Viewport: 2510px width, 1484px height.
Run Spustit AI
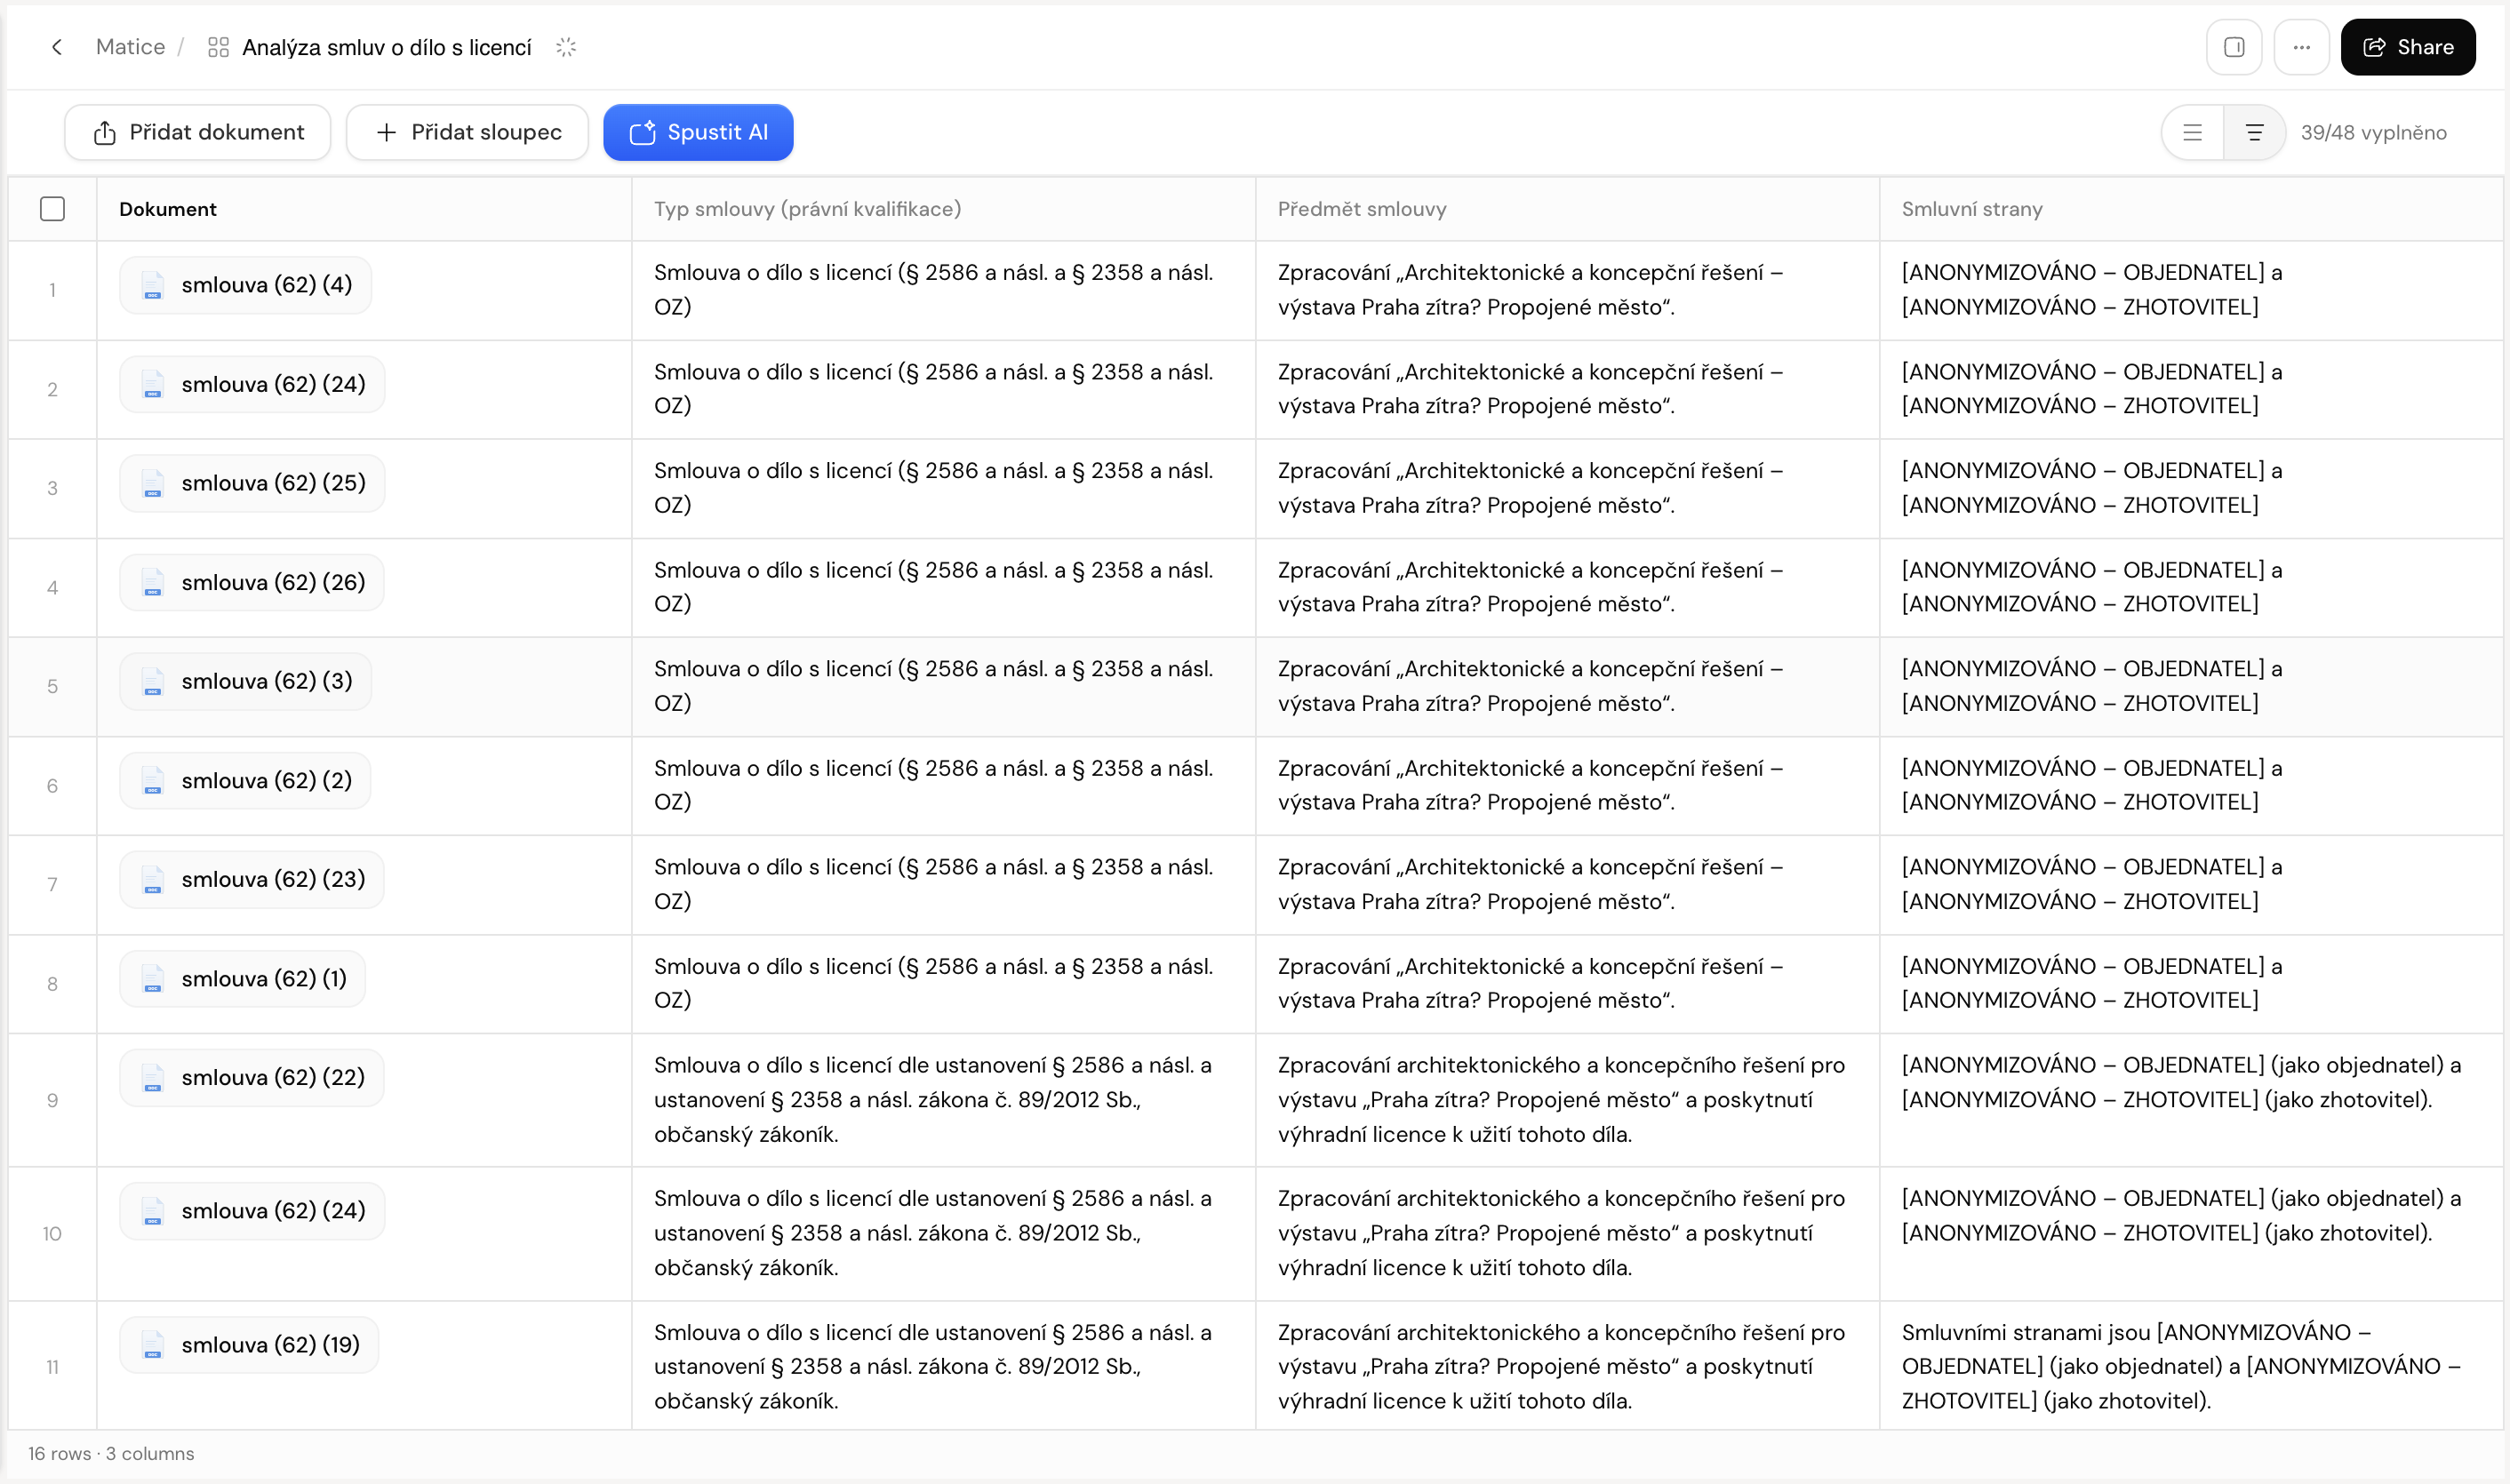point(698,132)
